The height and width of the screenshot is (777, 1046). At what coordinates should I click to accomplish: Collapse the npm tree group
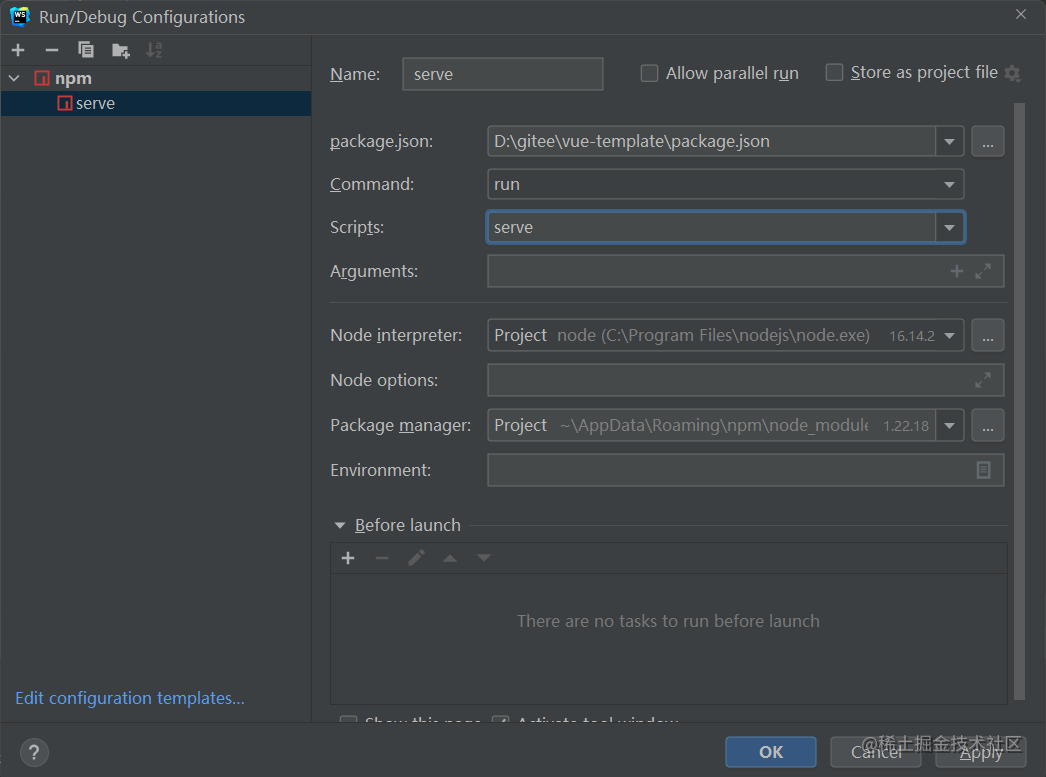pos(14,78)
